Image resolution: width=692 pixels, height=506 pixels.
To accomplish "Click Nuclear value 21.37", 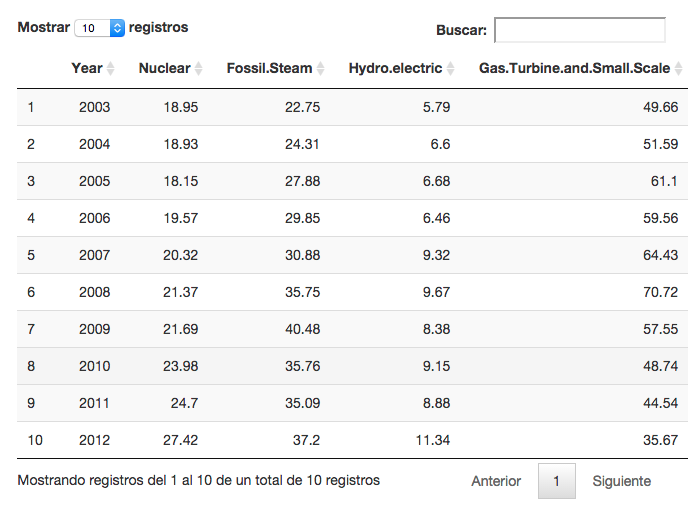I will pos(181,292).
